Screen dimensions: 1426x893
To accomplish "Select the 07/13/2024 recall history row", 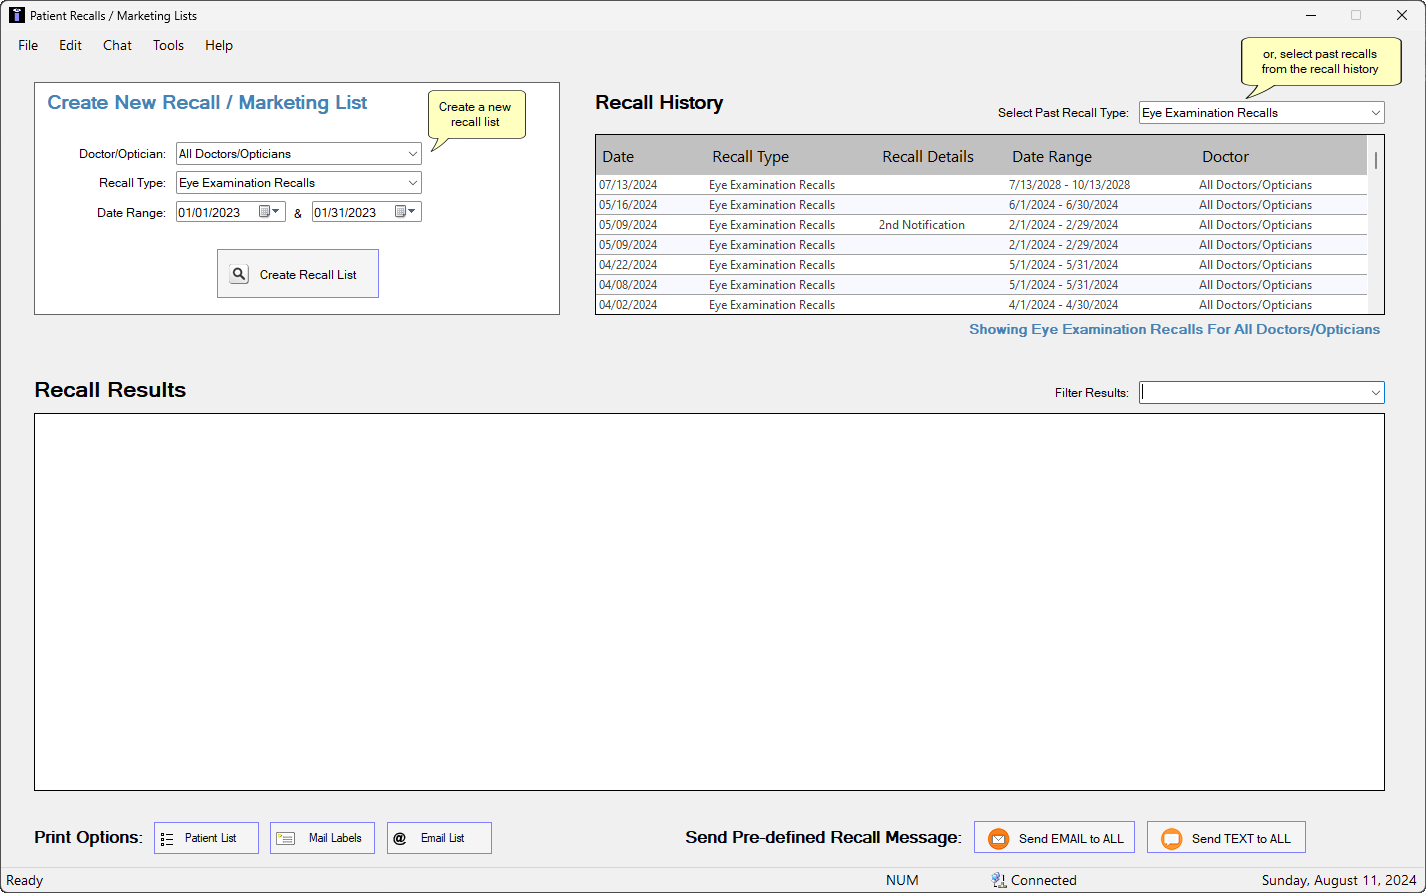I will pos(981,185).
